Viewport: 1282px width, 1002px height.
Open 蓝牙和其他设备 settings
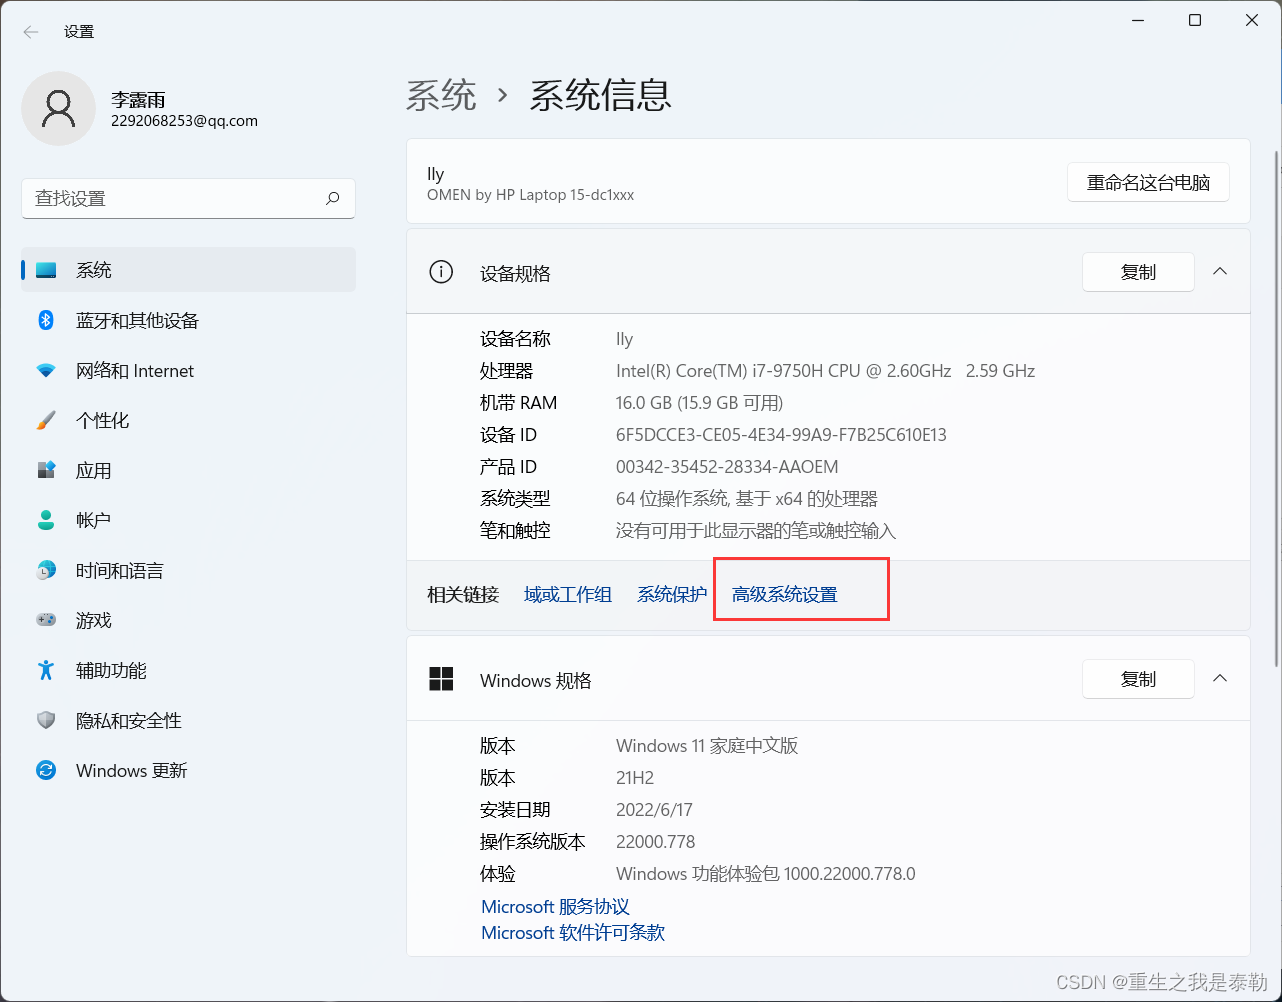click(188, 320)
